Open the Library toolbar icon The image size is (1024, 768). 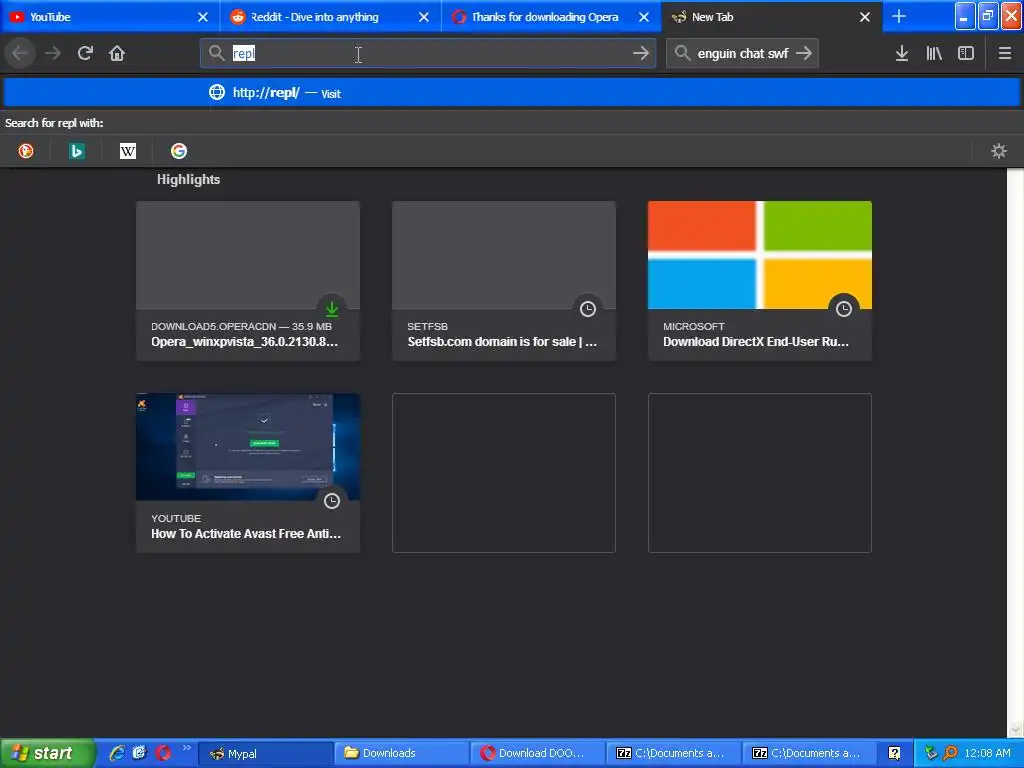point(934,53)
